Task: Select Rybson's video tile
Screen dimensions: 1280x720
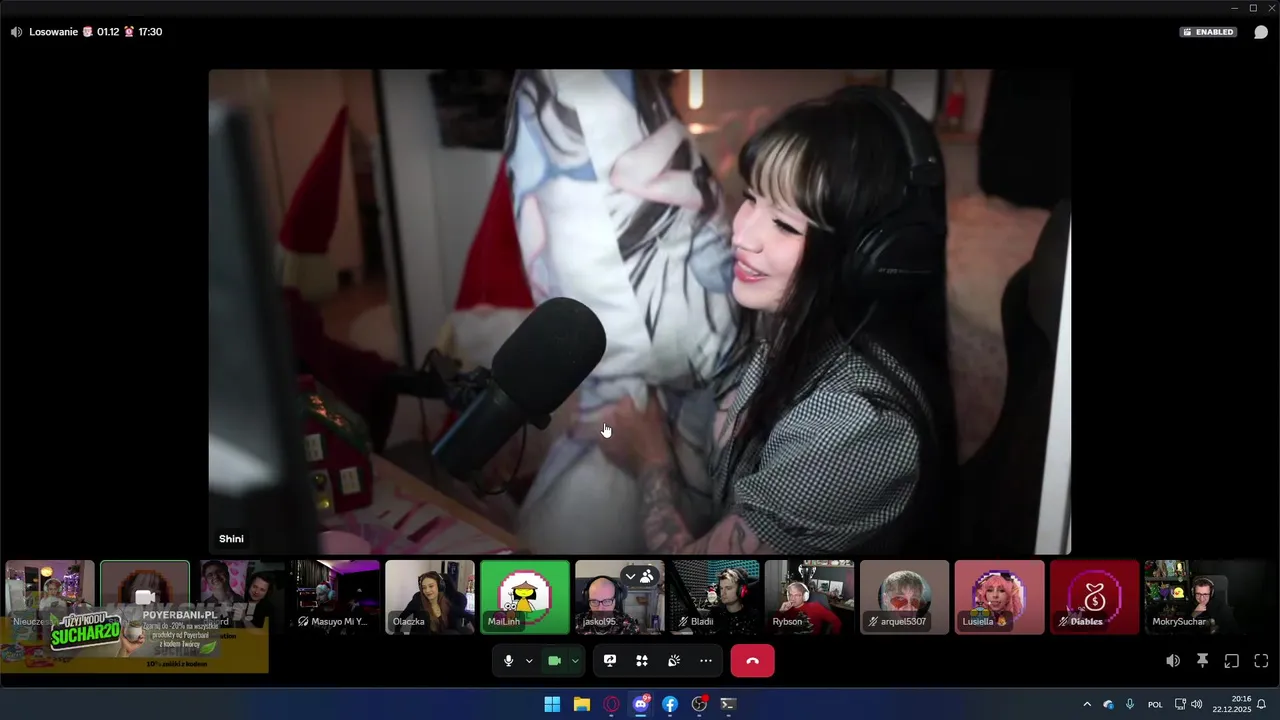Action: tap(810, 597)
